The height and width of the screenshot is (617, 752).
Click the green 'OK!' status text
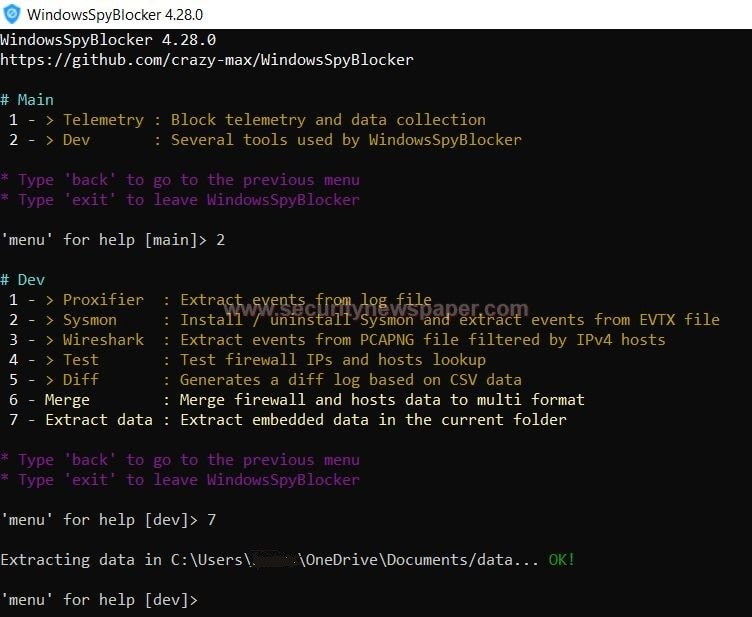click(x=562, y=560)
